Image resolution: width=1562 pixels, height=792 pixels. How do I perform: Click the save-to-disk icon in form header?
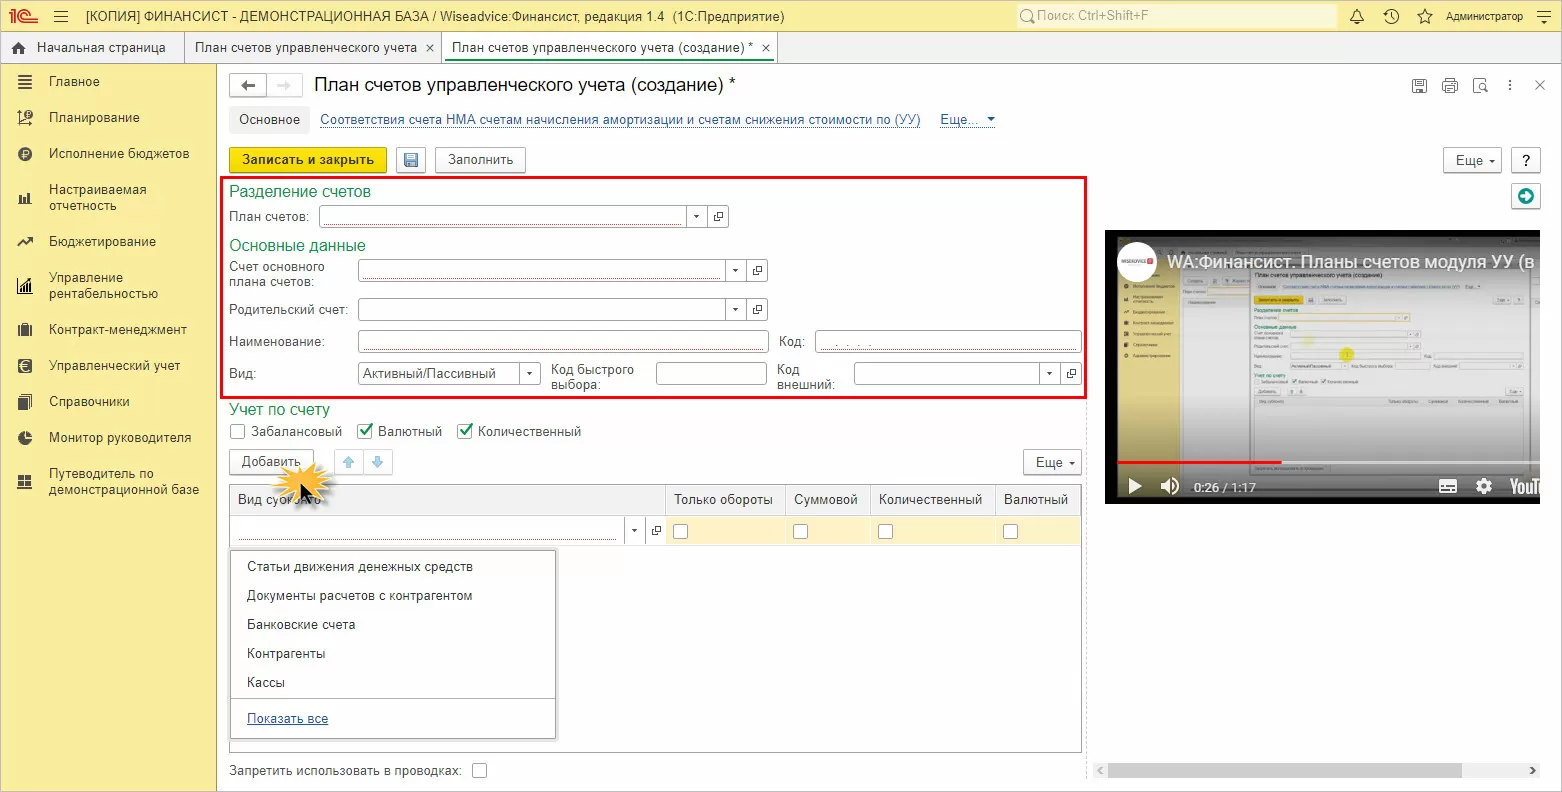(1419, 86)
